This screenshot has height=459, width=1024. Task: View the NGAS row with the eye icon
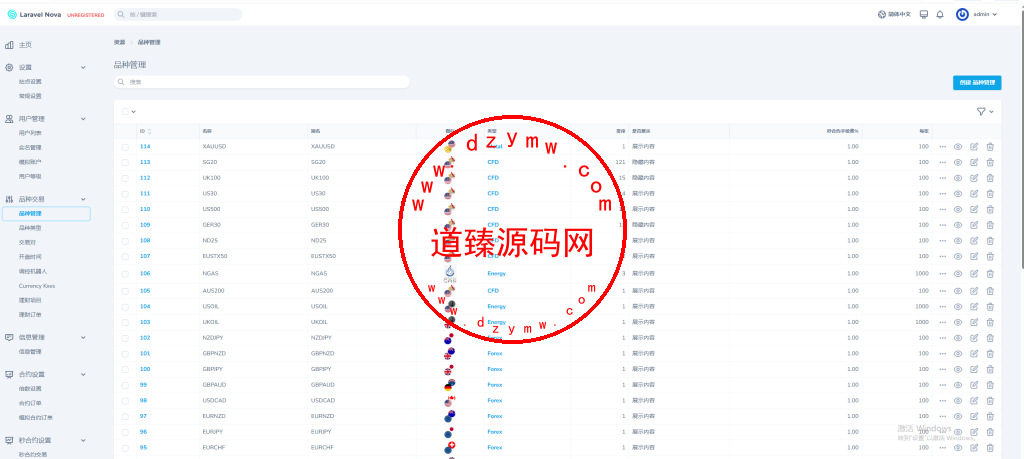click(958, 274)
